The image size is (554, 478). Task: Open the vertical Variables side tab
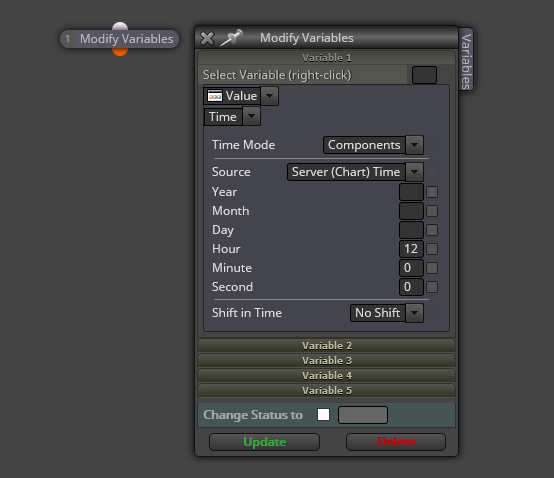tap(466, 60)
